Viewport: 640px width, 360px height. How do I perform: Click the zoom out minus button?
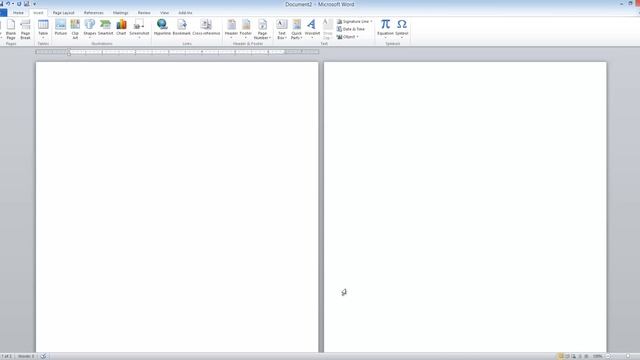[608, 356]
